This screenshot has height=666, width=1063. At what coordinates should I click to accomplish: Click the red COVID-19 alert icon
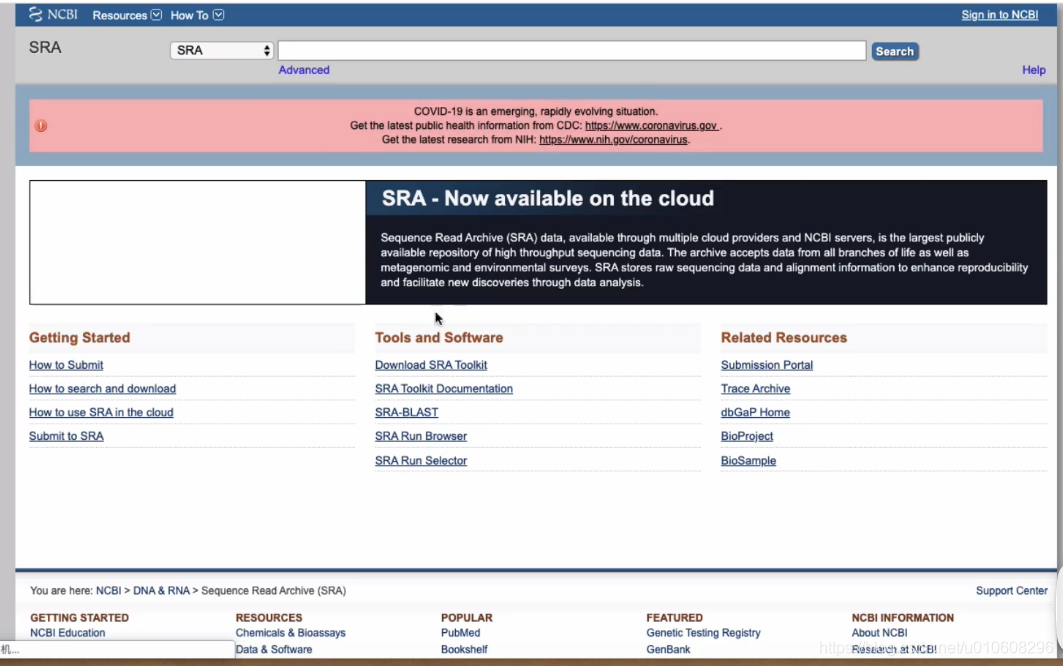[x=41, y=125]
